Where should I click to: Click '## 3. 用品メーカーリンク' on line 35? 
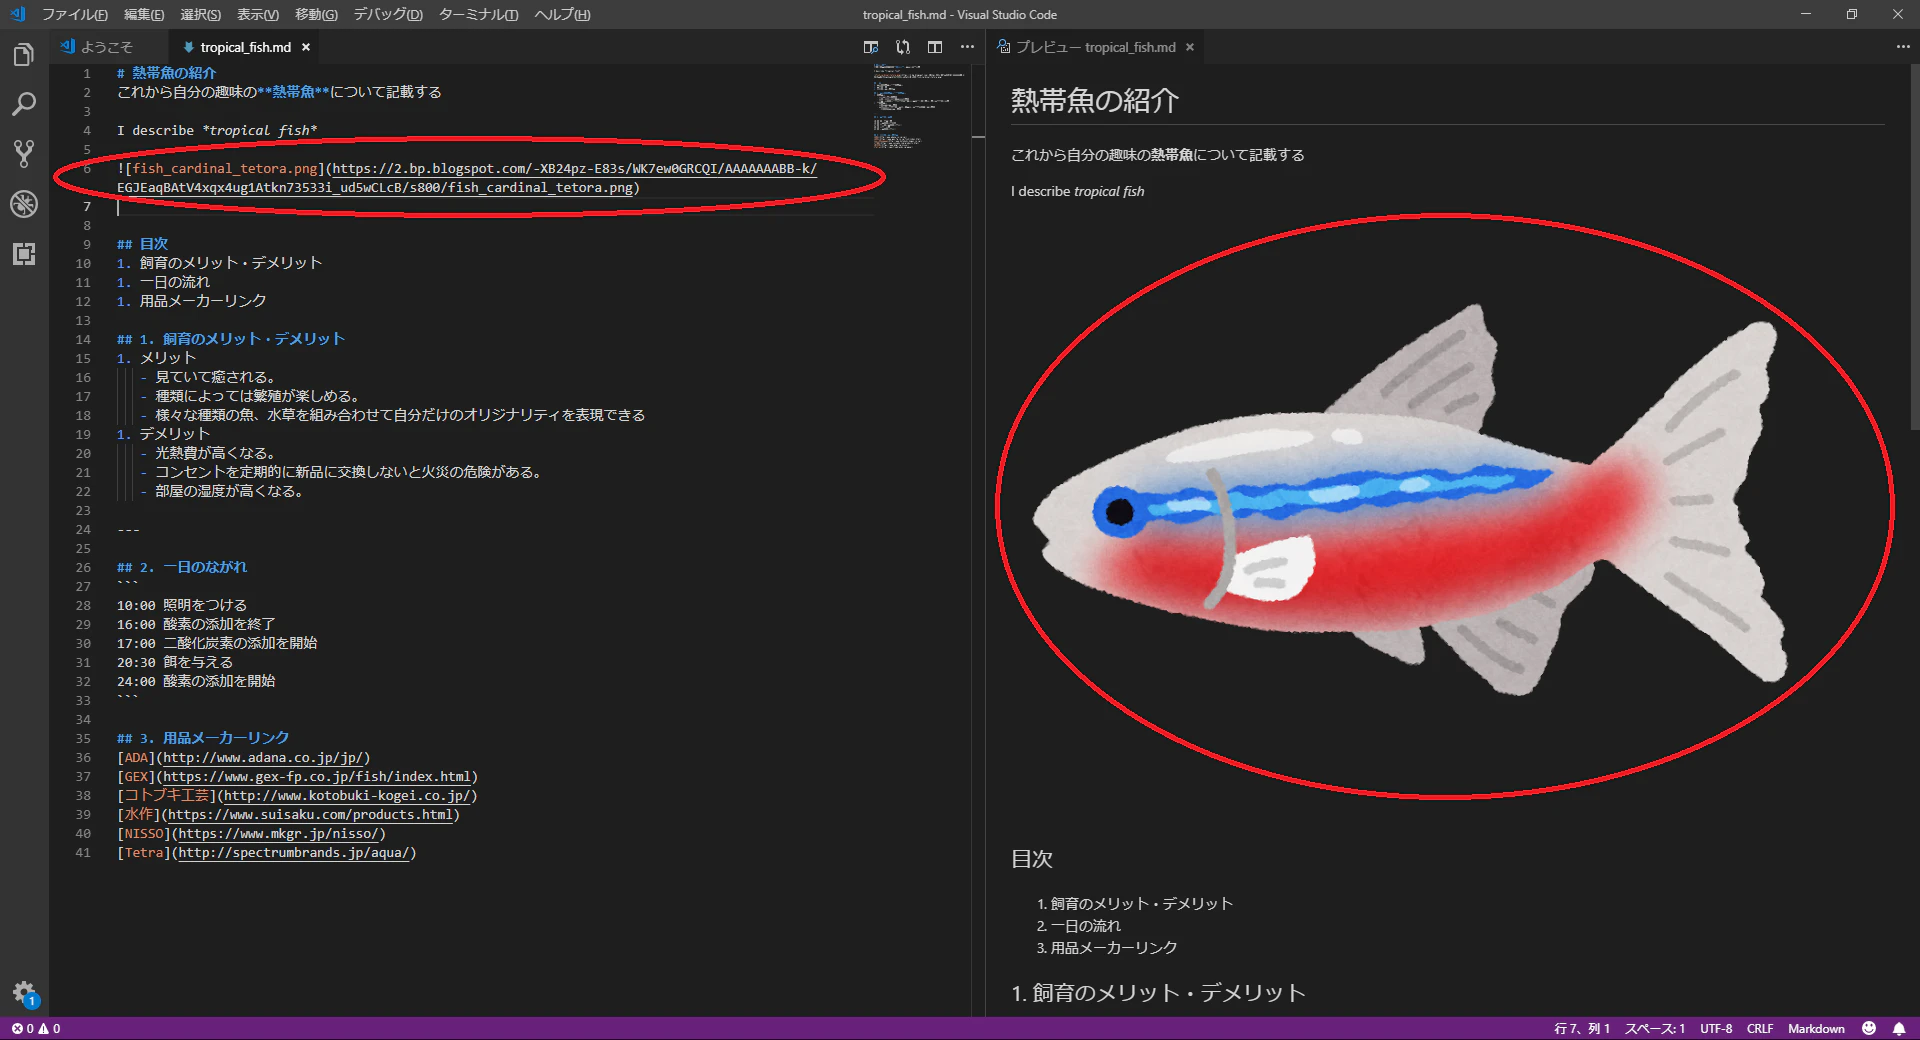[203, 738]
